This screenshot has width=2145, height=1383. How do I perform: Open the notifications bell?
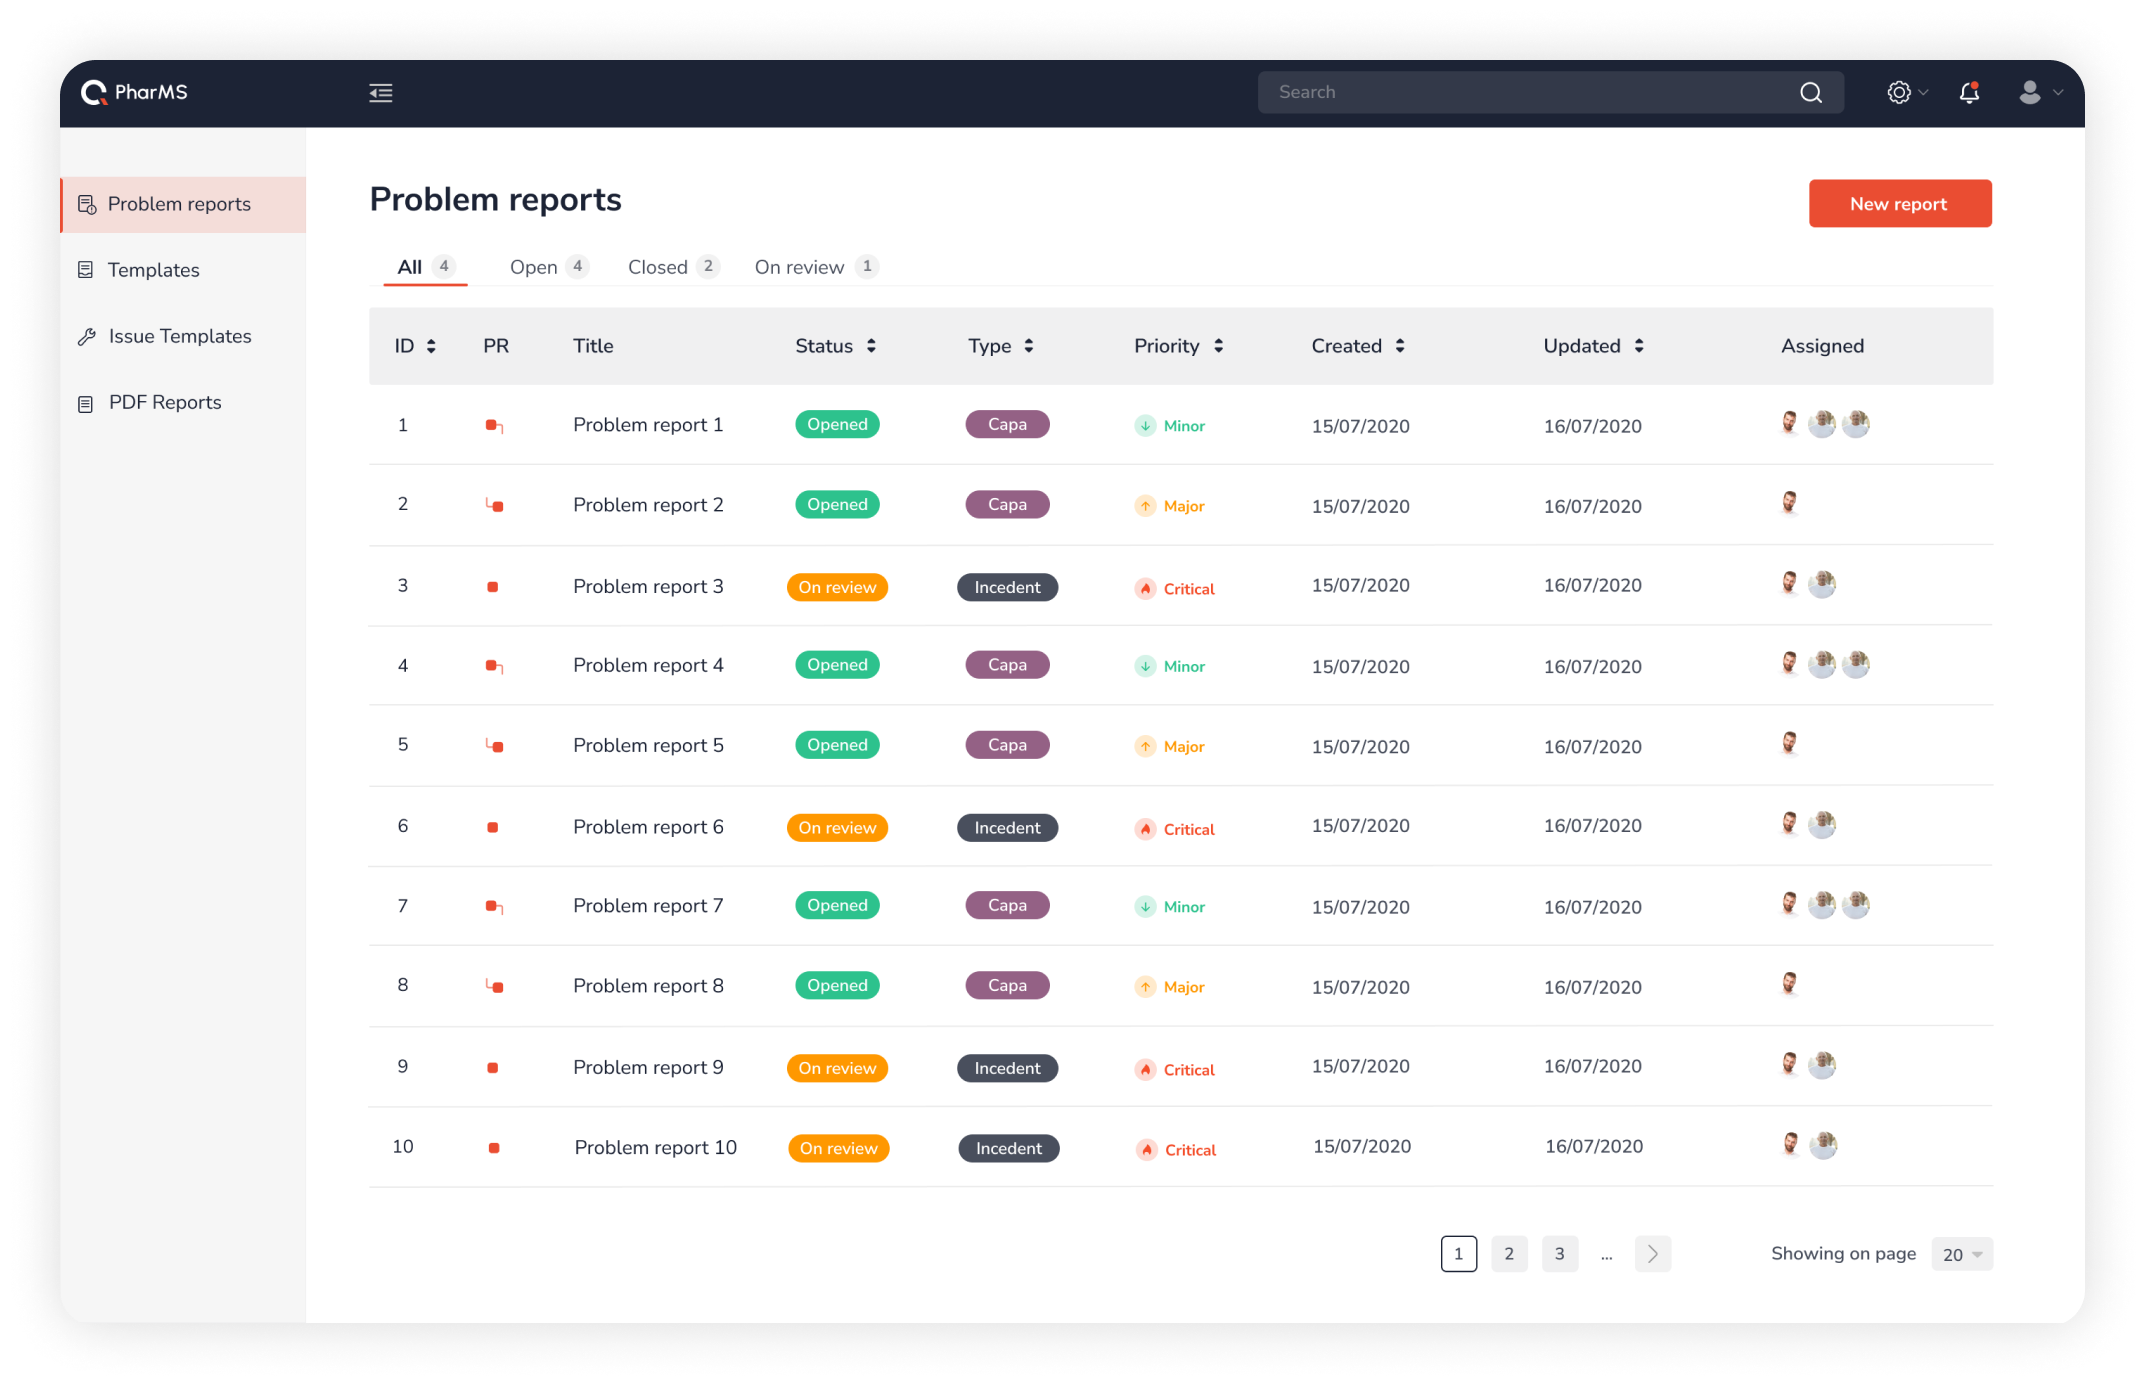(x=1969, y=93)
